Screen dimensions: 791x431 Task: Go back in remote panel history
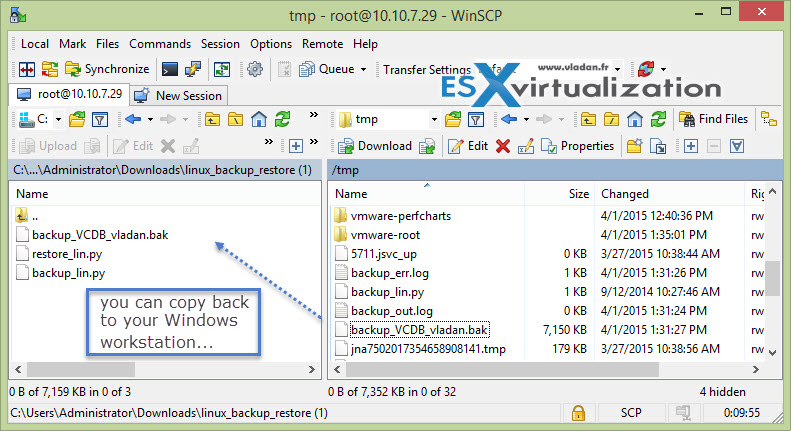tap(510, 119)
